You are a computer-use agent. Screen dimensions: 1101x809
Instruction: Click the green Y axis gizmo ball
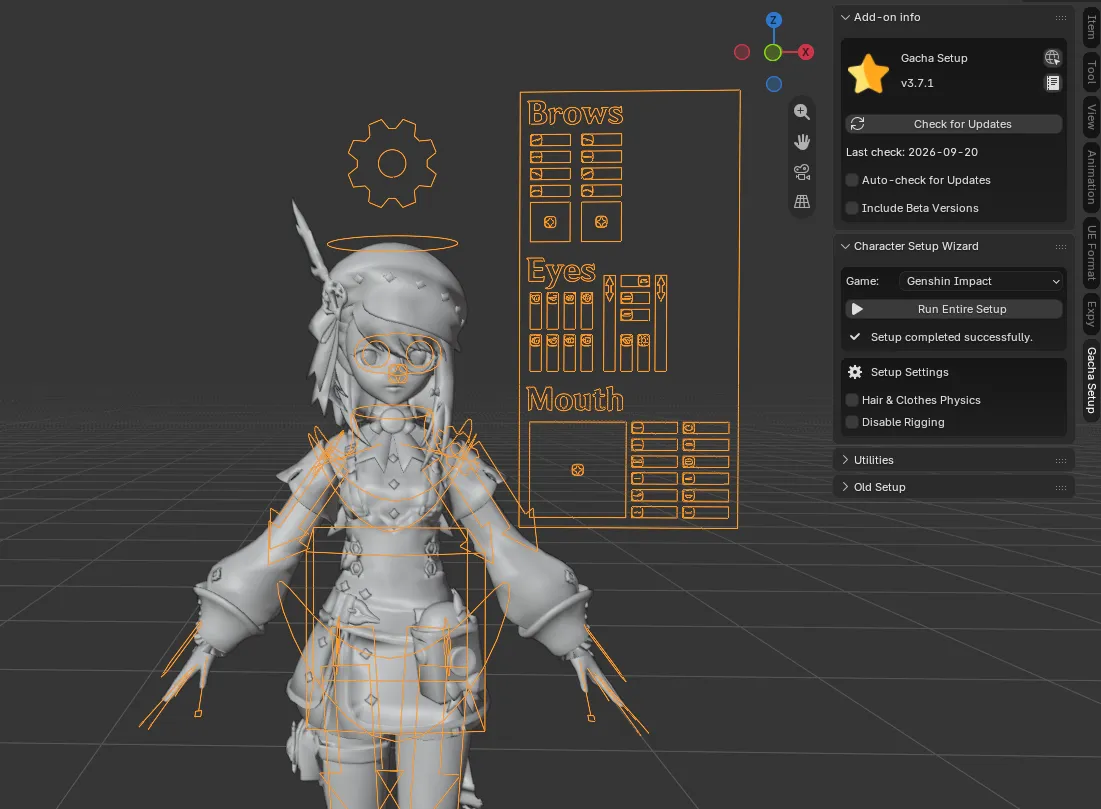click(x=772, y=52)
